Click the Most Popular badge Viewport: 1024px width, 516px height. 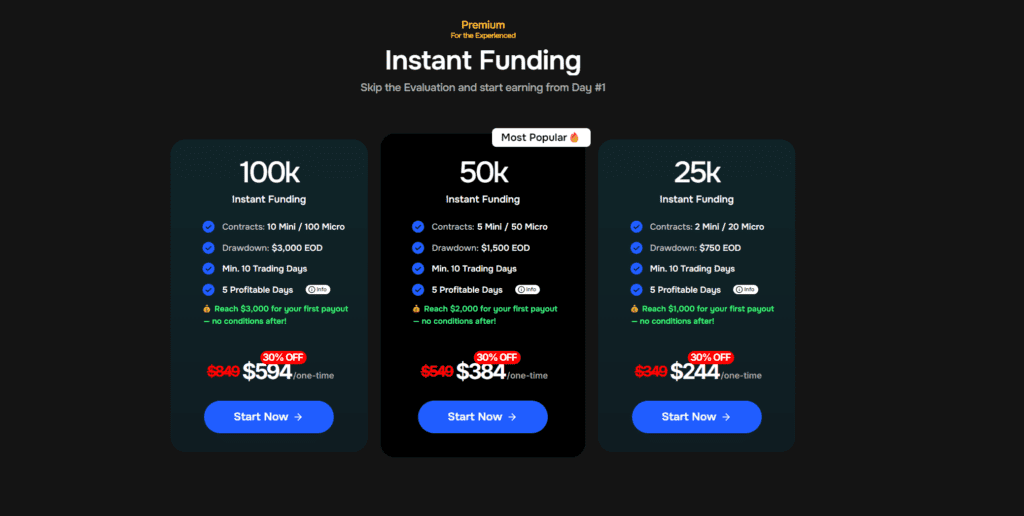[540, 138]
